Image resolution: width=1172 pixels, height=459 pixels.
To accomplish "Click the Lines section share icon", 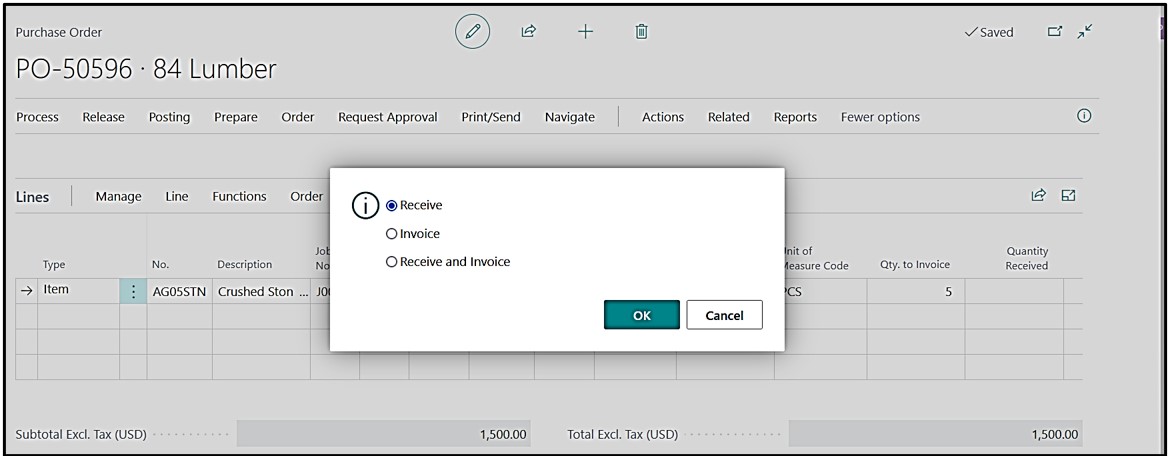I will (x=1039, y=196).
